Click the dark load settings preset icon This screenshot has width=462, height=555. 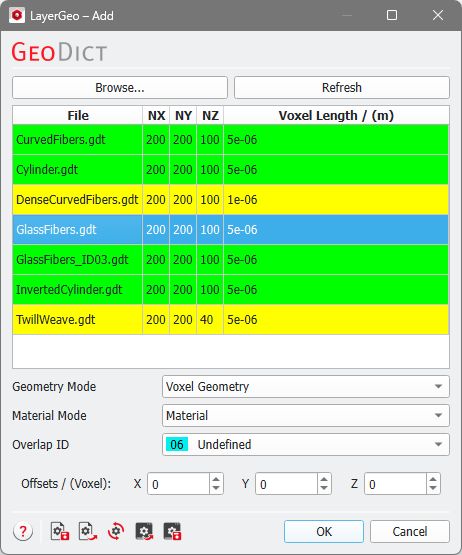[x=144, y=531]
